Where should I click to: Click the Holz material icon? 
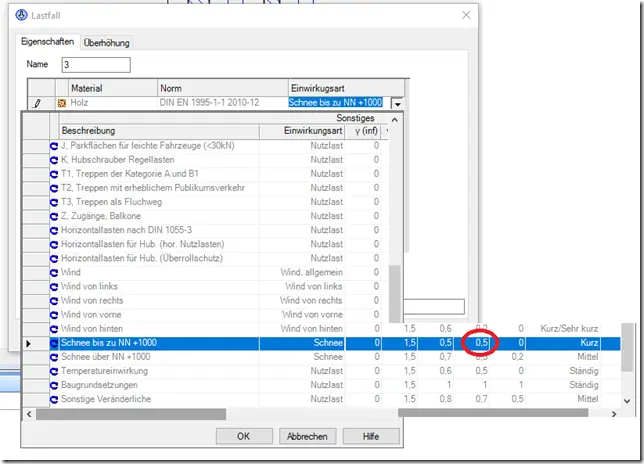pos(62,103)
